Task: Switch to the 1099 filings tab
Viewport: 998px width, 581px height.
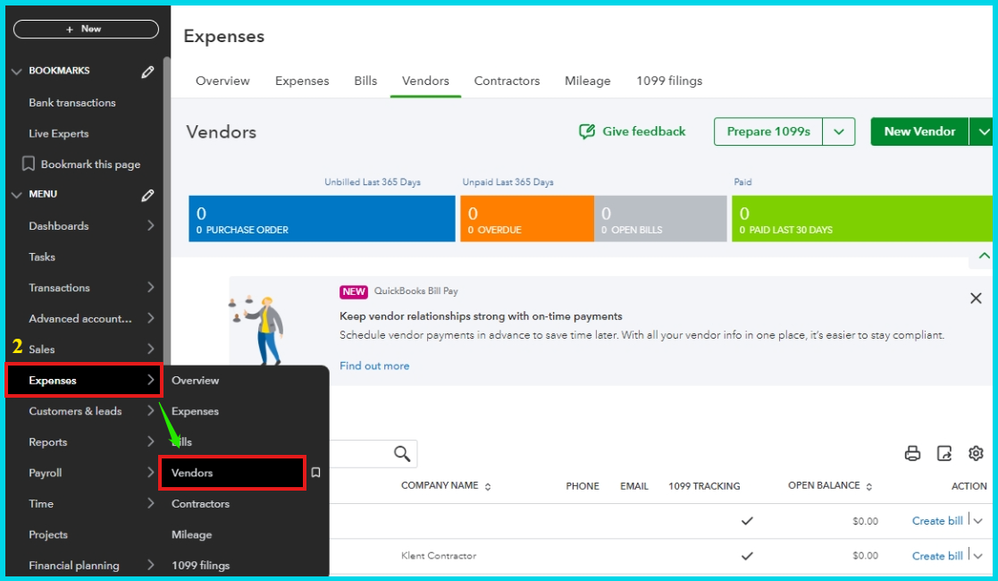Action: tap(670, 81)
